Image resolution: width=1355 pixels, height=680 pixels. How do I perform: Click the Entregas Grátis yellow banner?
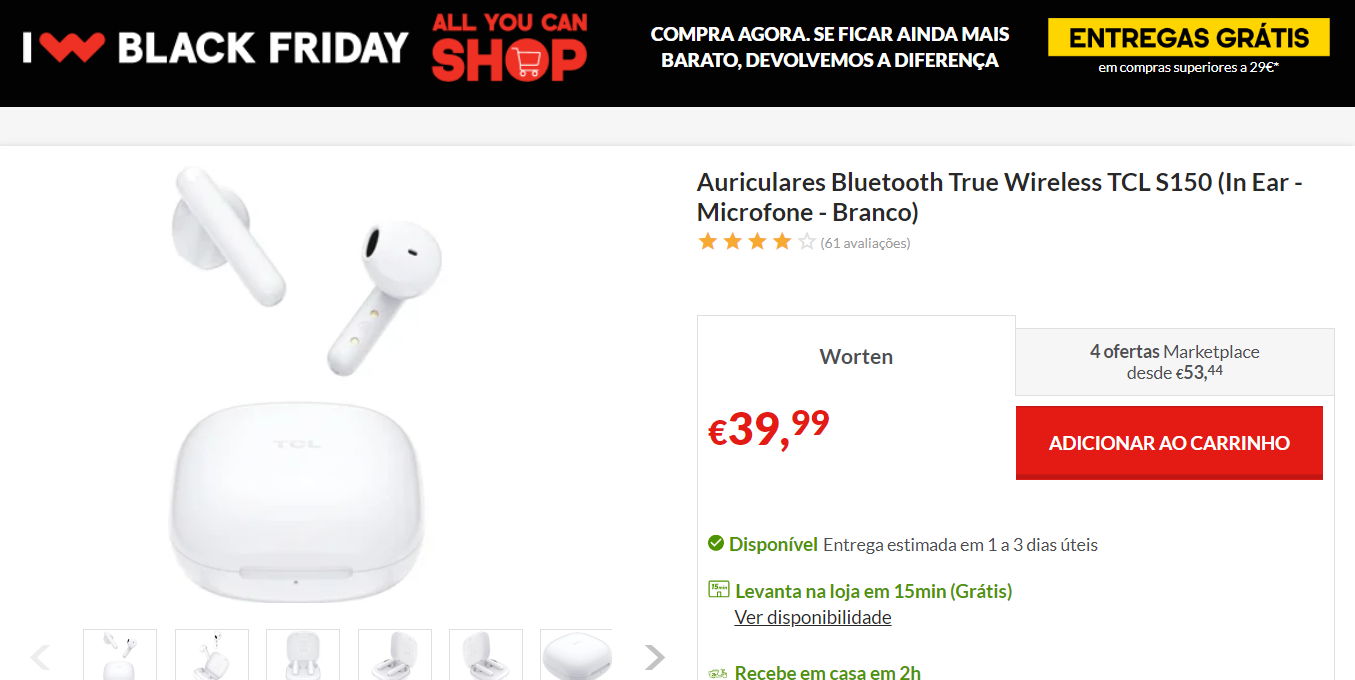(1189, 38)
